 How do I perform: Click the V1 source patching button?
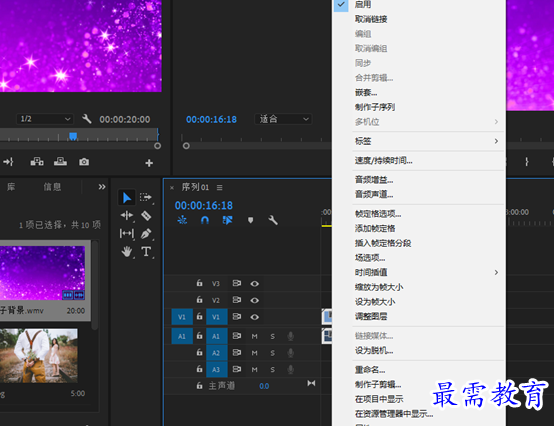182,317
